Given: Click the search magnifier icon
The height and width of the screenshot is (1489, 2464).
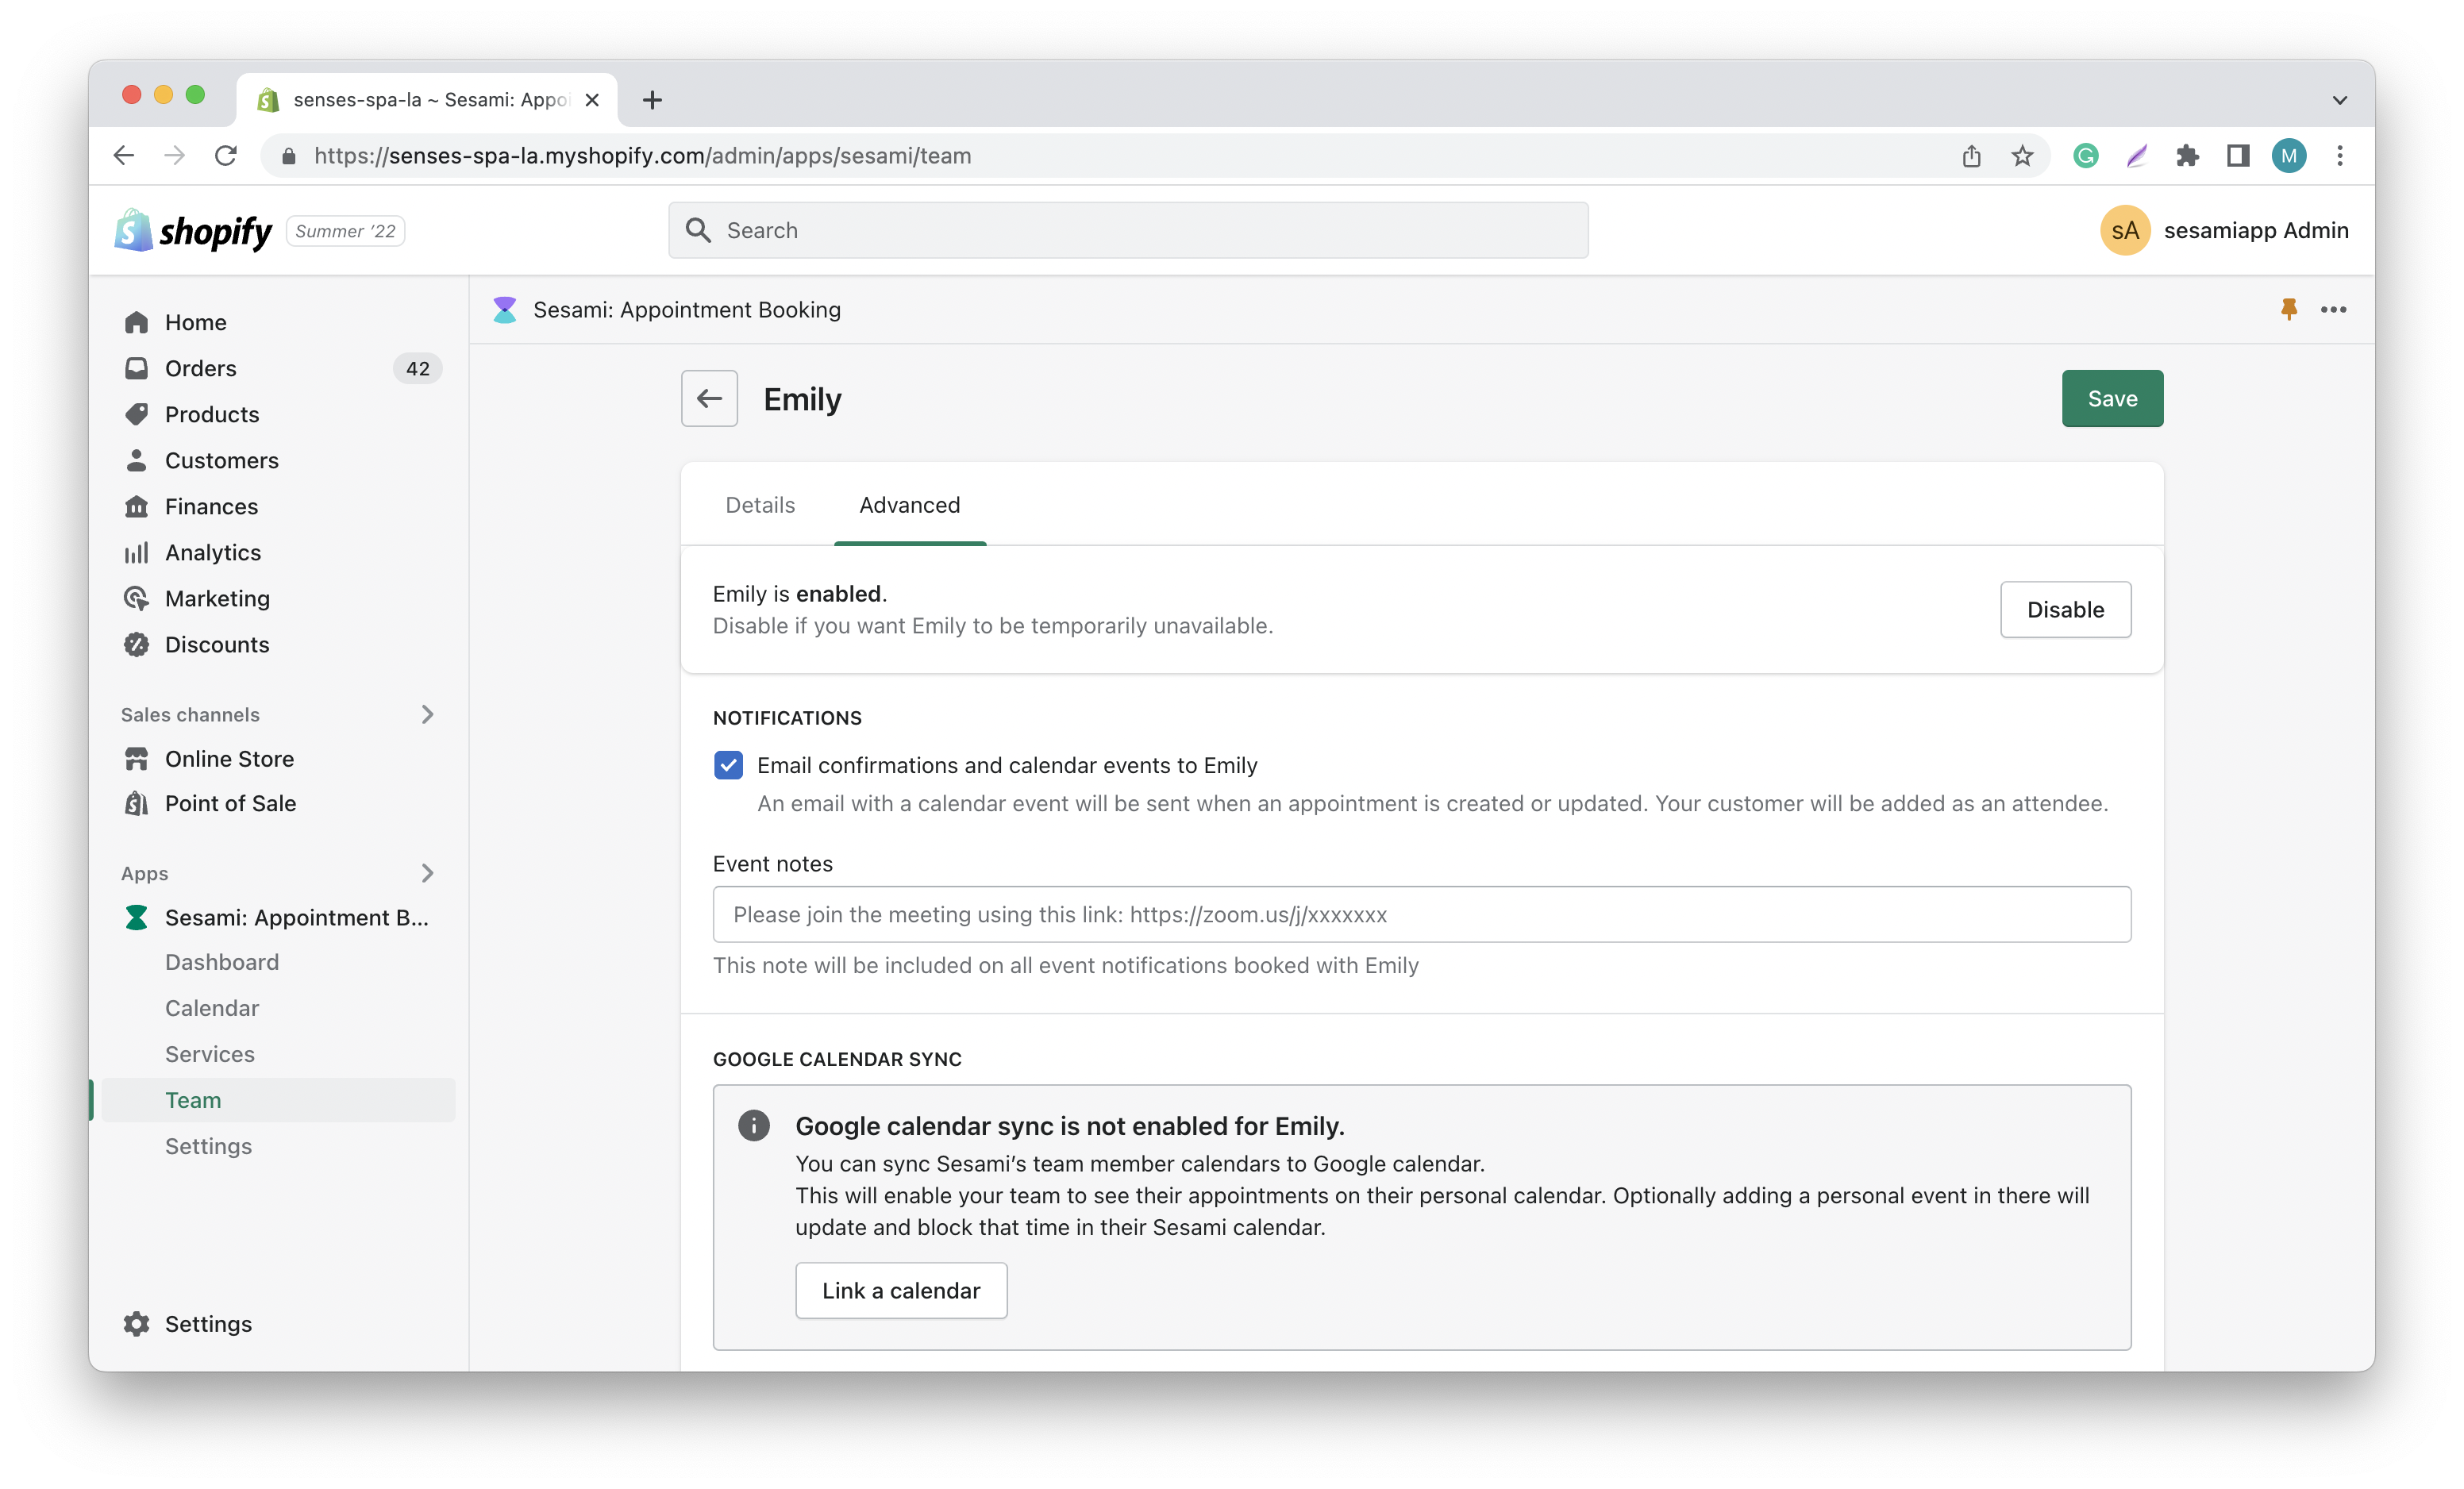Looking at the screenshot, I should pos(699,229).
